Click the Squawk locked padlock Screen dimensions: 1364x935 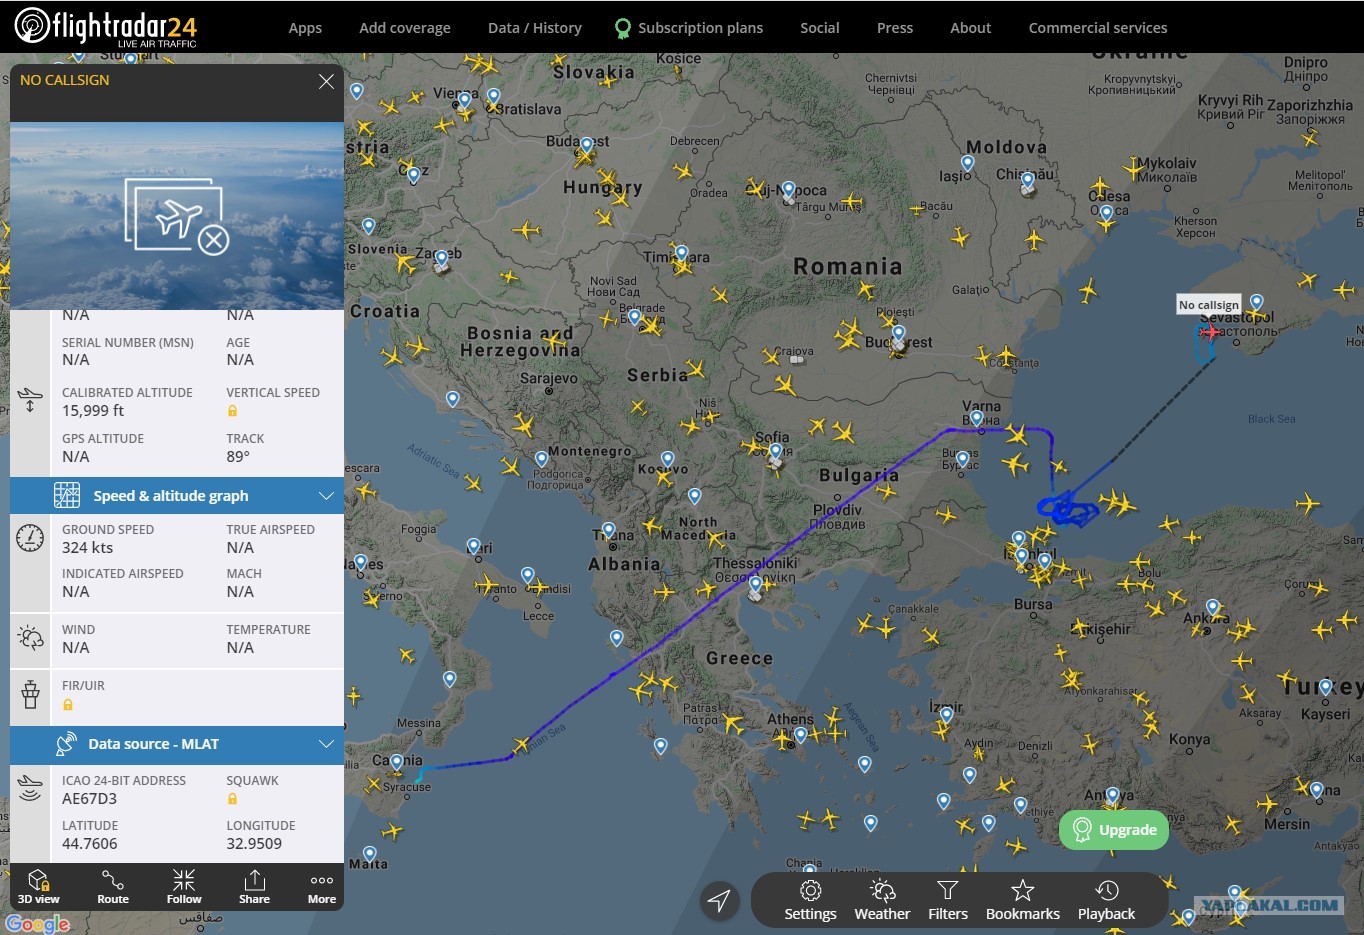pos(232,799)
